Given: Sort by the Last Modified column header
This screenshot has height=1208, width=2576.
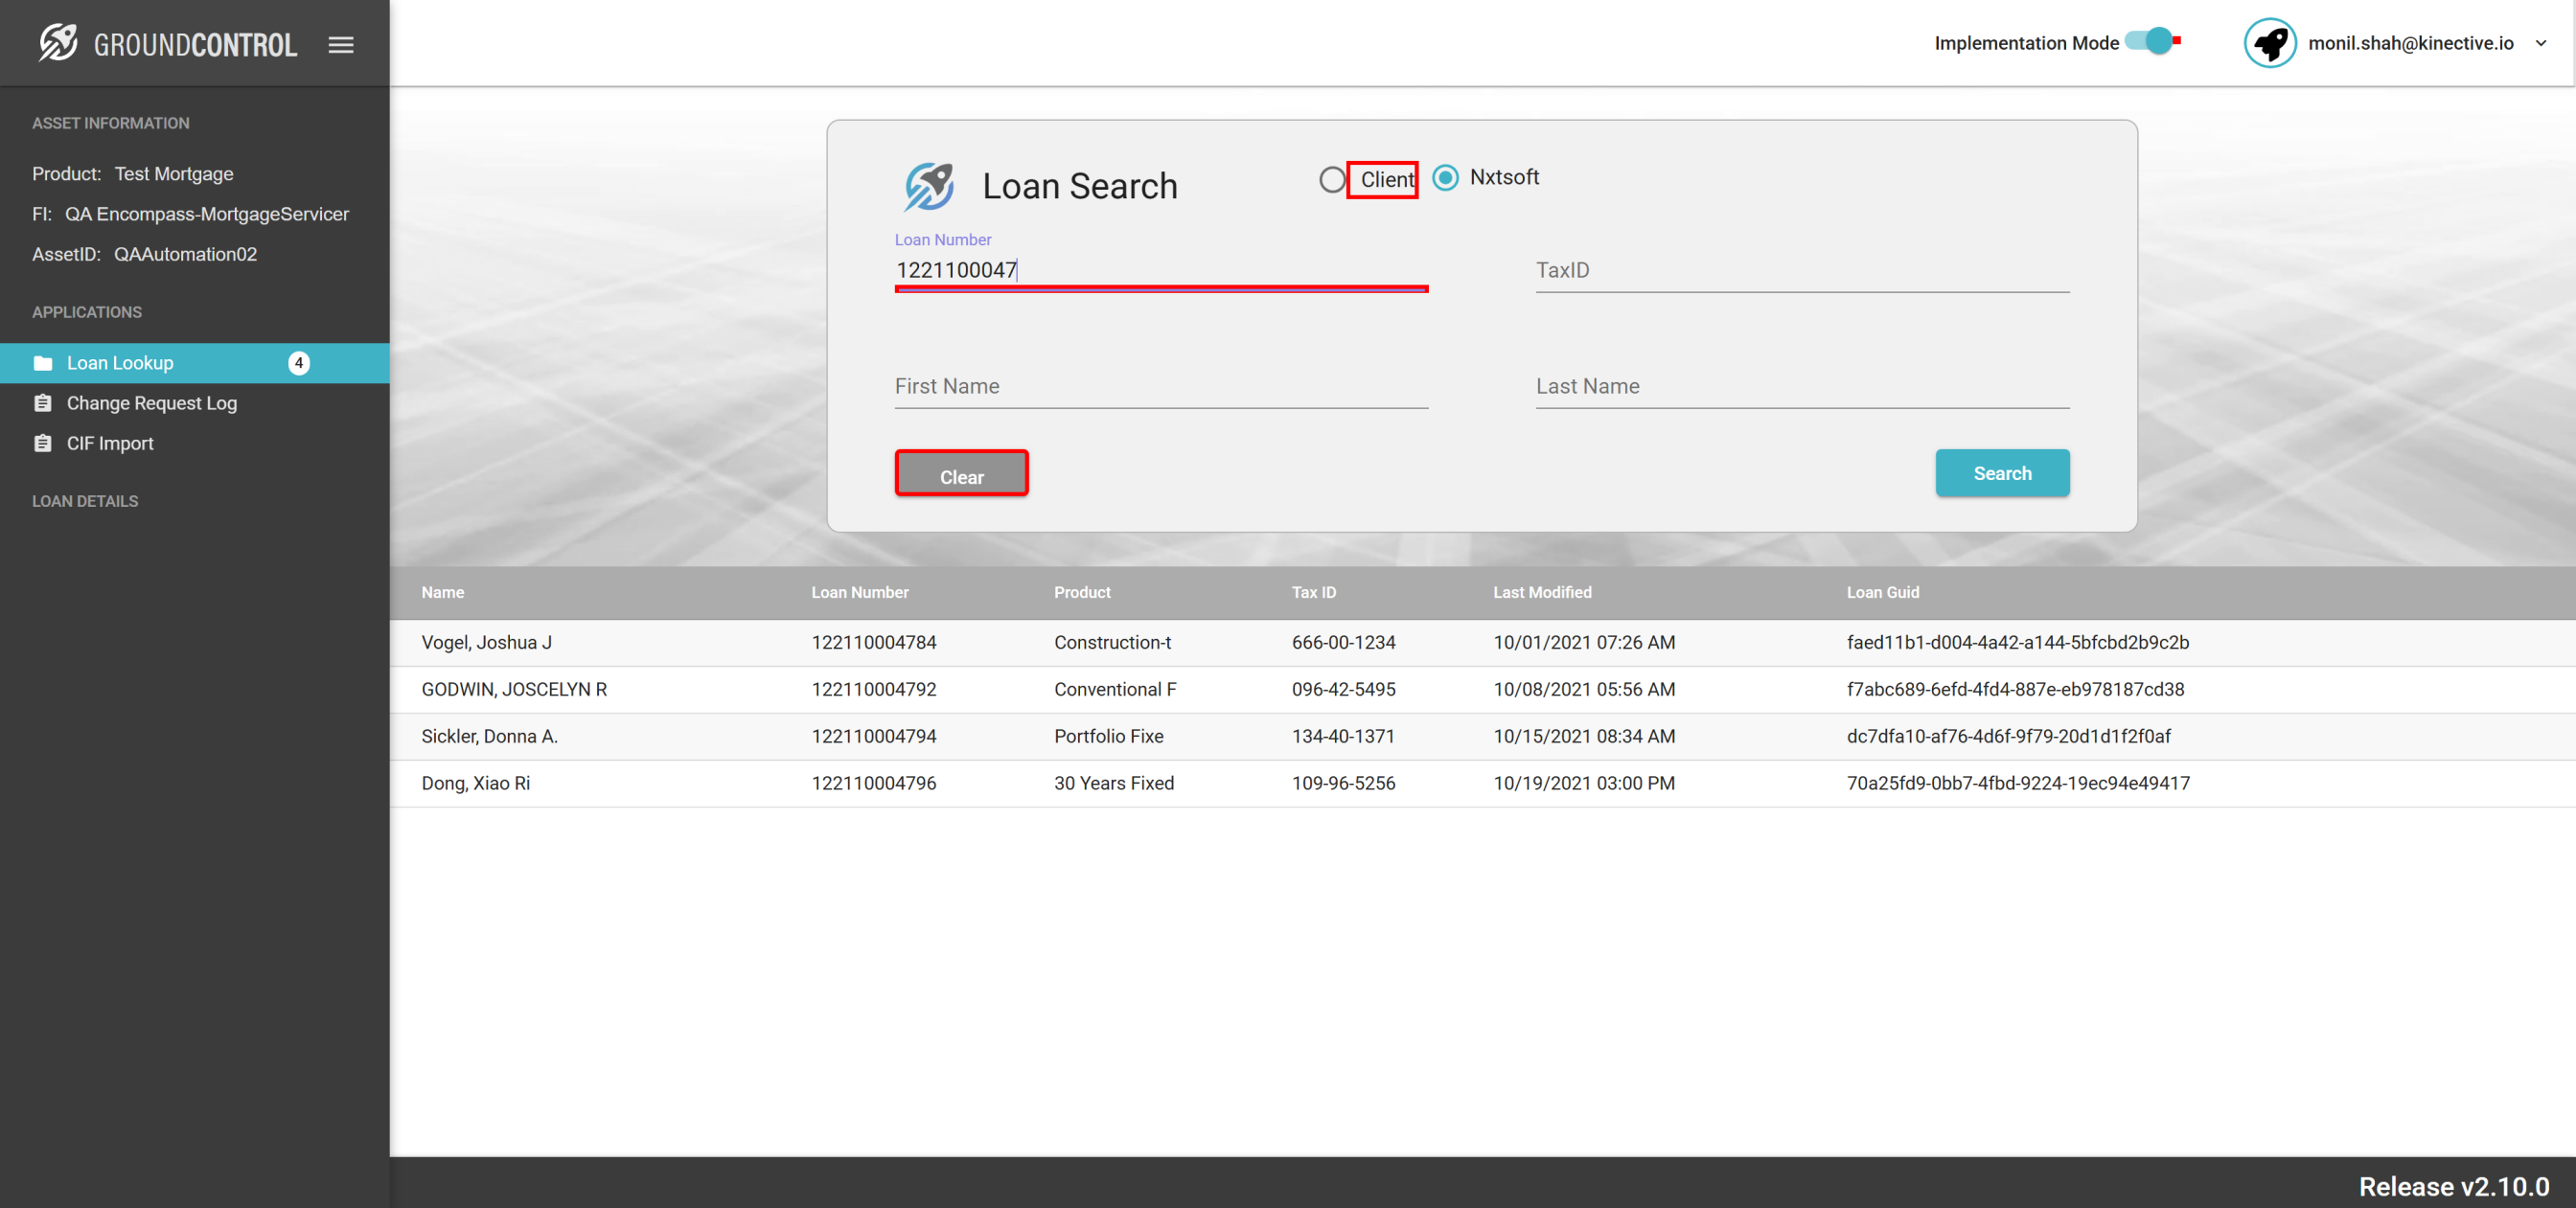Looking at the screenshot, I should (x=1541, y=592).
